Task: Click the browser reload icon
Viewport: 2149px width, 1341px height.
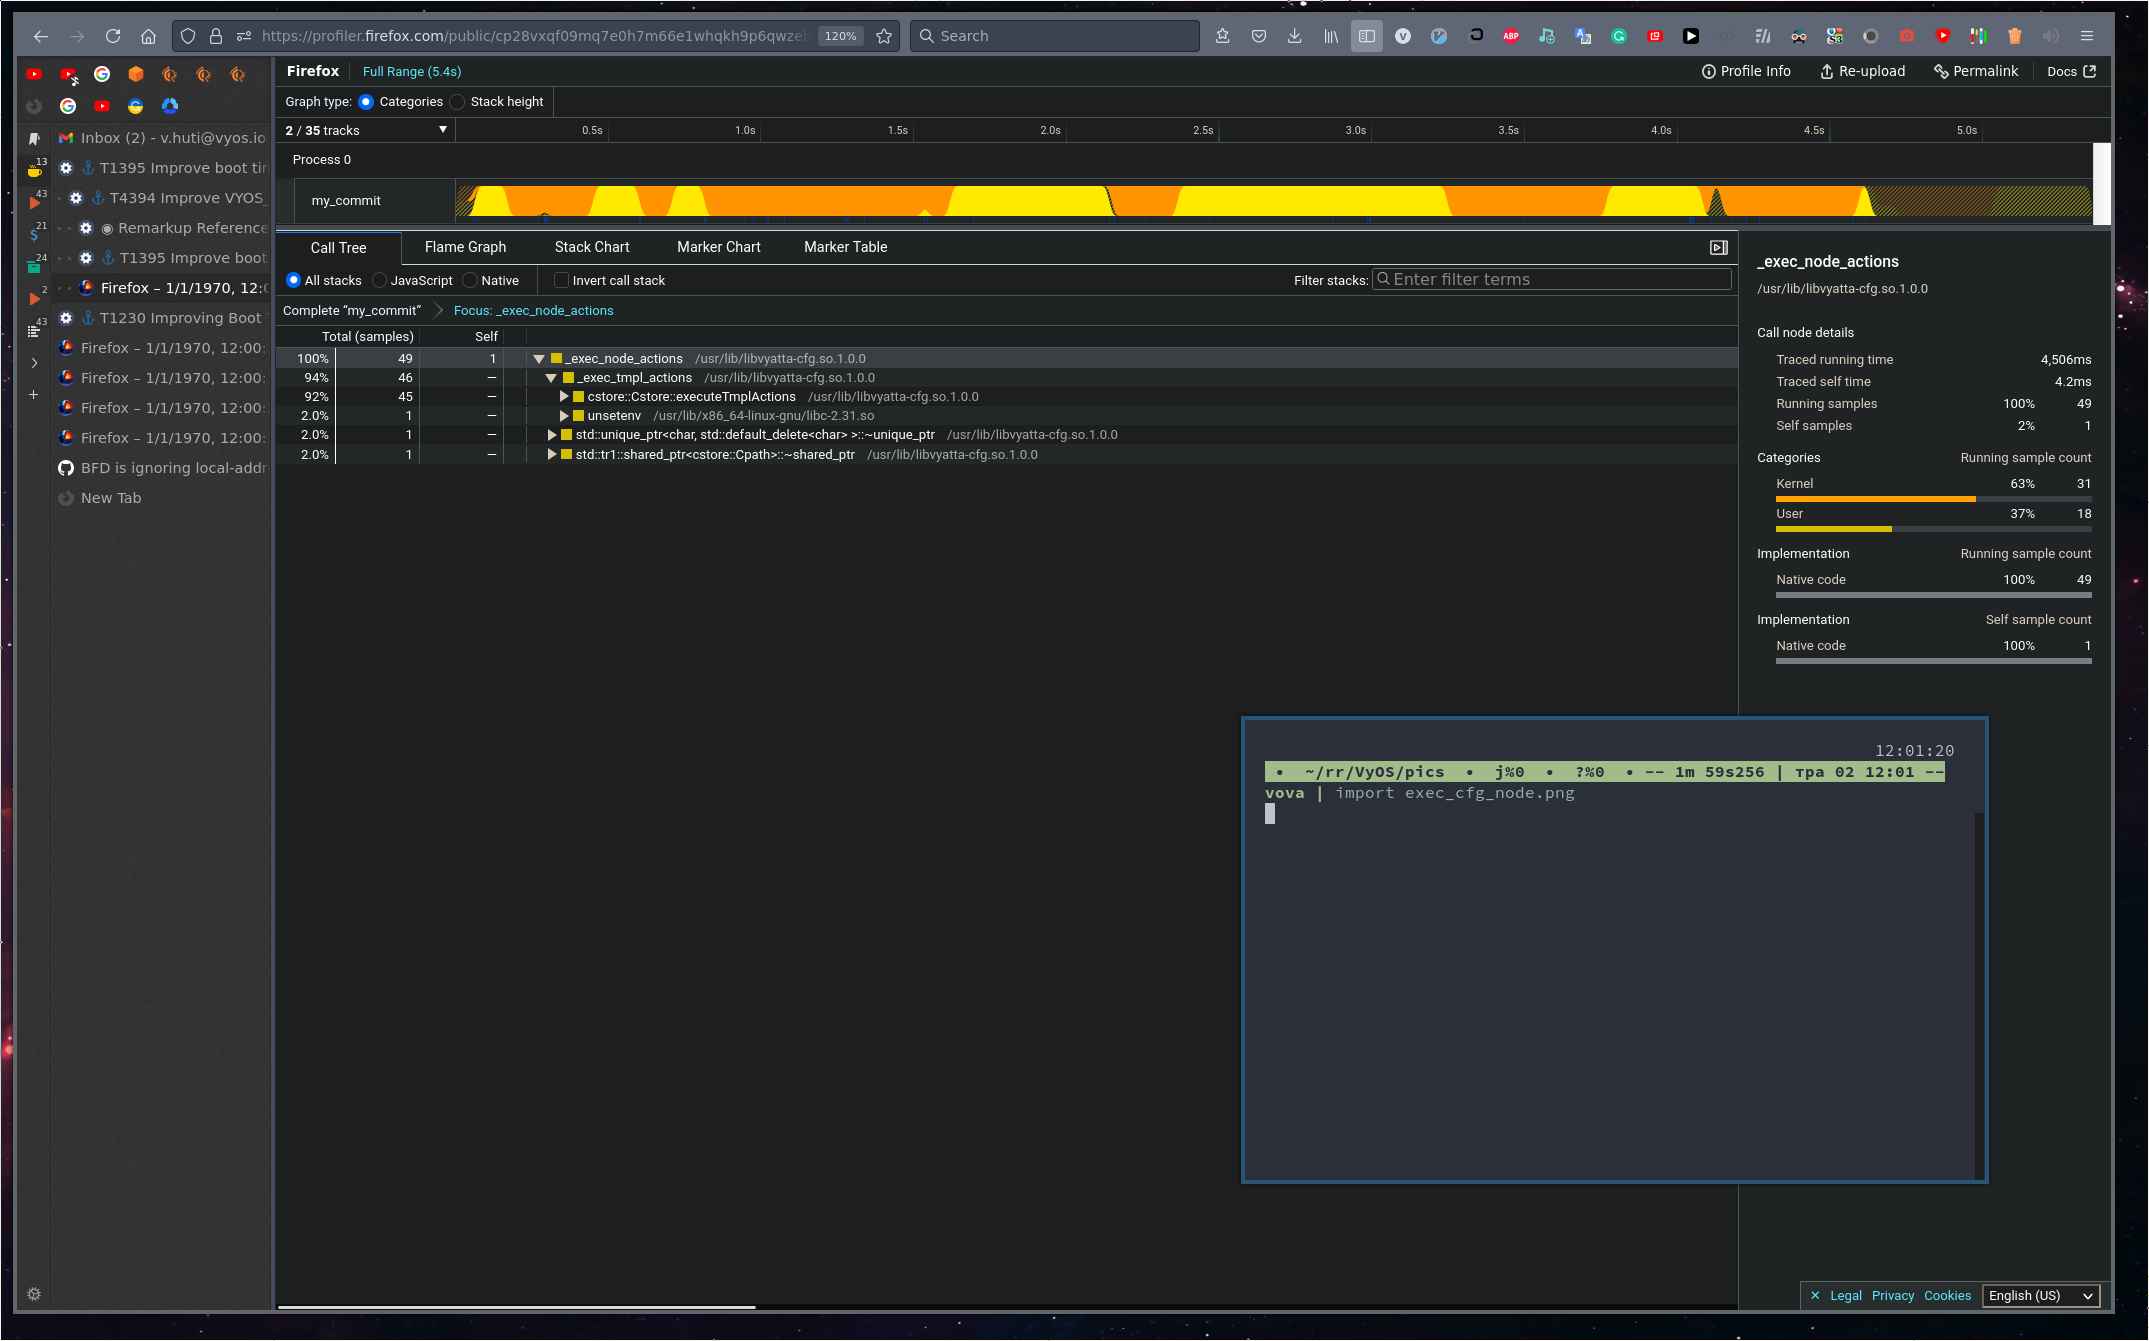Action: 113,36
